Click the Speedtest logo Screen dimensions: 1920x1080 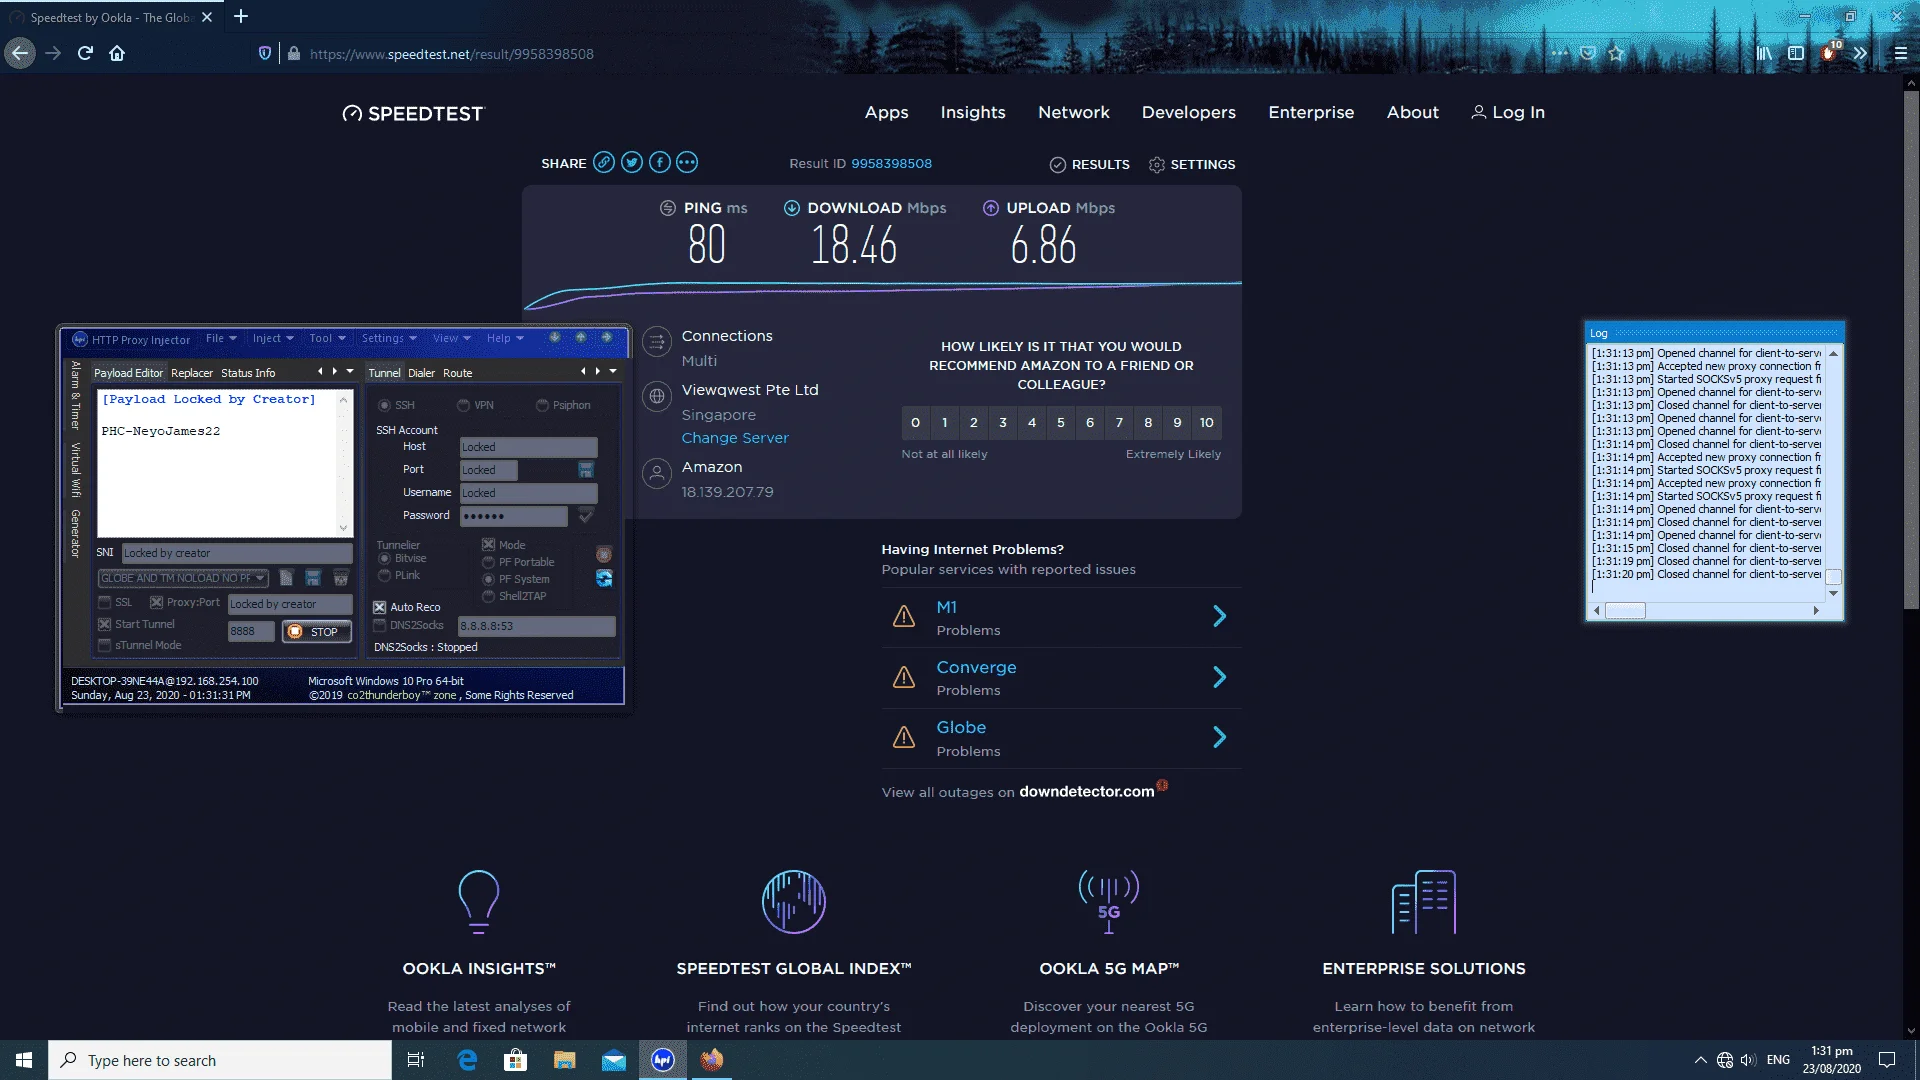coord(412,114)
